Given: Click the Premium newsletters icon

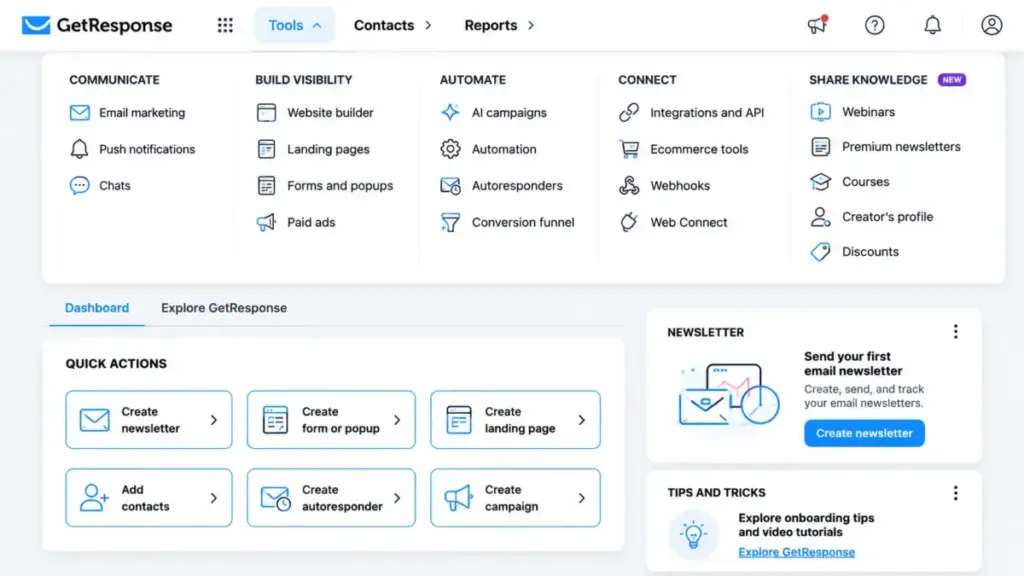Looking at the screenshot, I should point(820,146).
